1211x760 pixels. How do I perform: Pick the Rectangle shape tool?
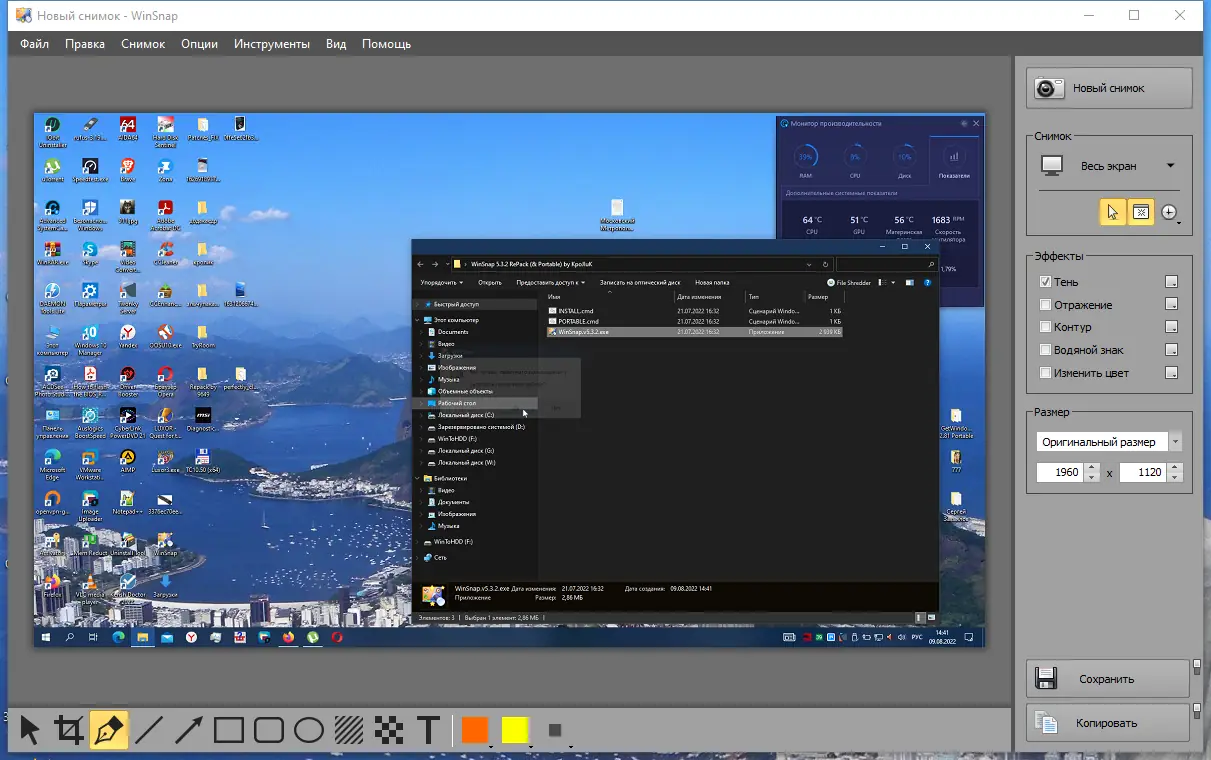(229, 730)
